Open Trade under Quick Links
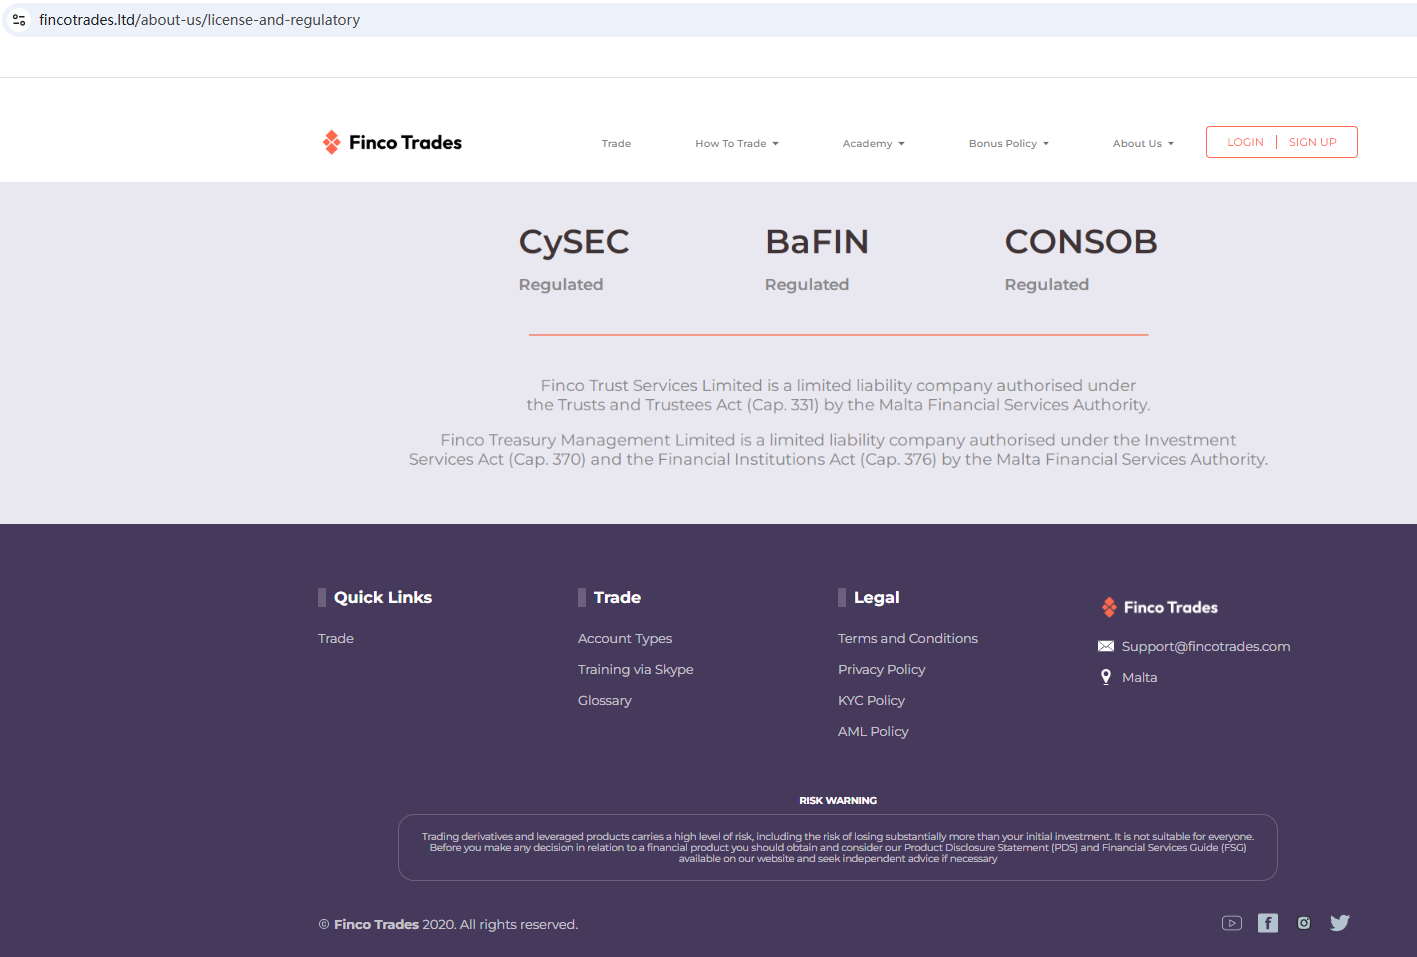This screenshot has width=1417, height=957. click(x=336, y=638)
